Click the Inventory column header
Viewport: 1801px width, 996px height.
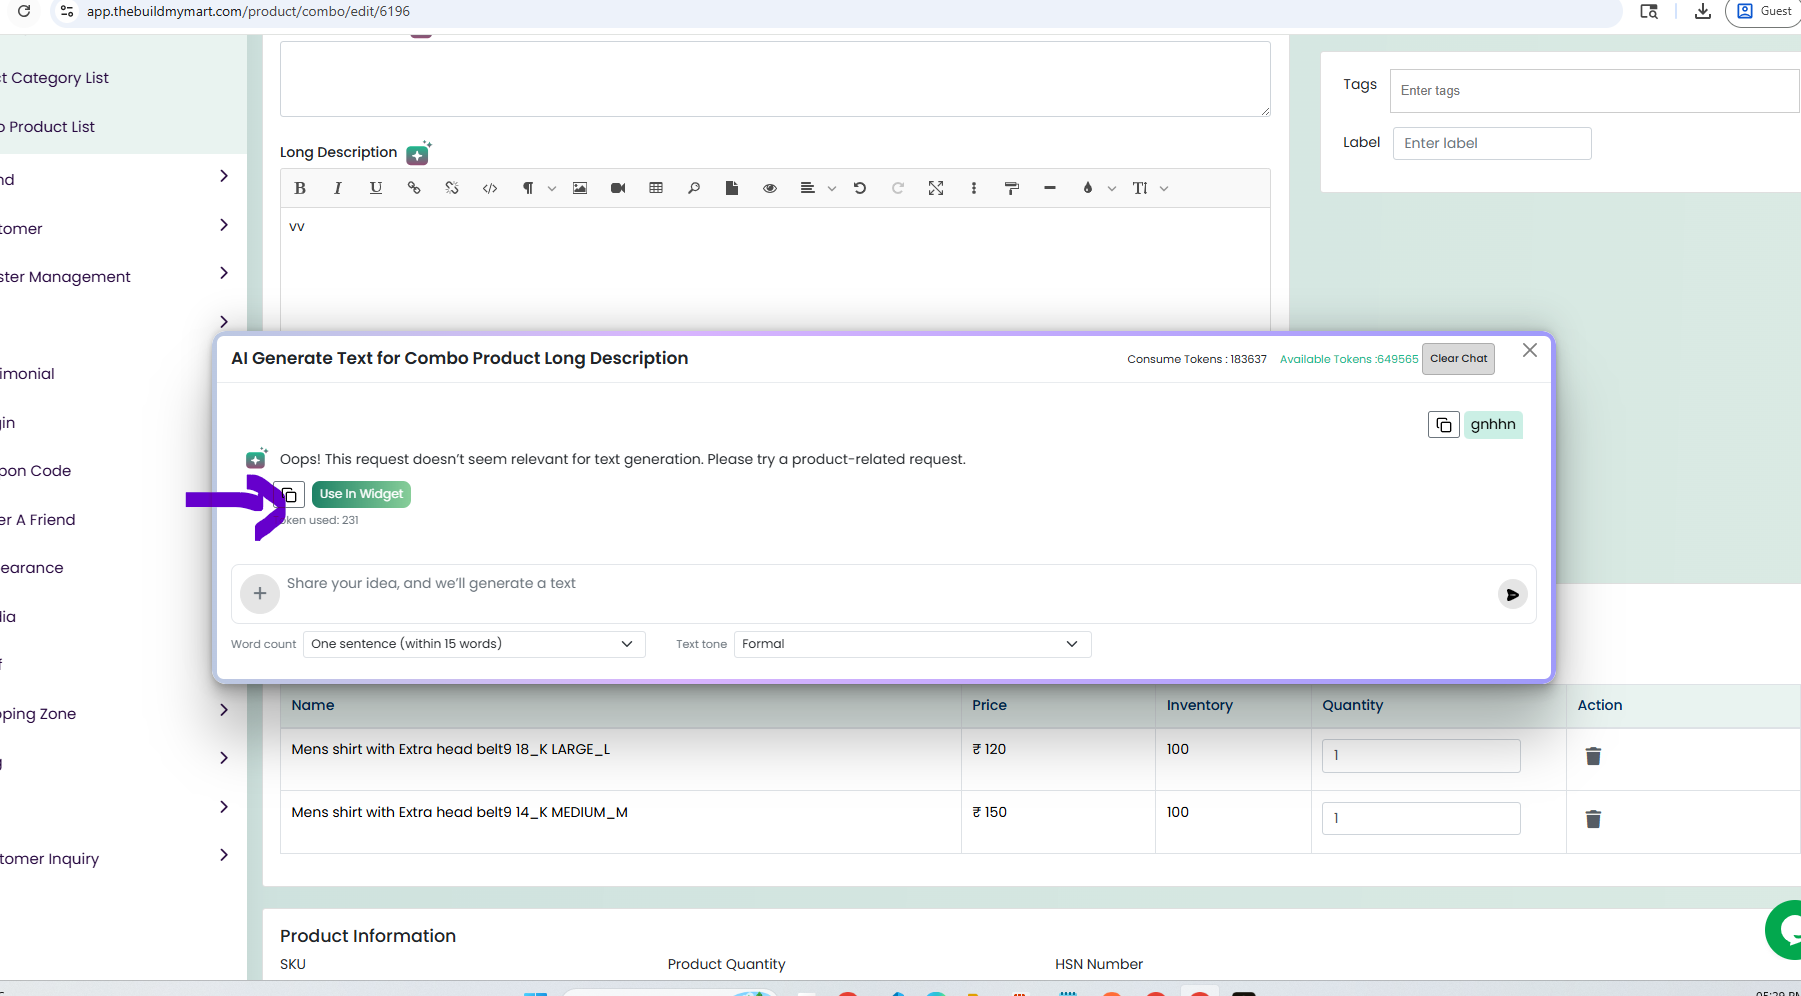point(1200,705)
